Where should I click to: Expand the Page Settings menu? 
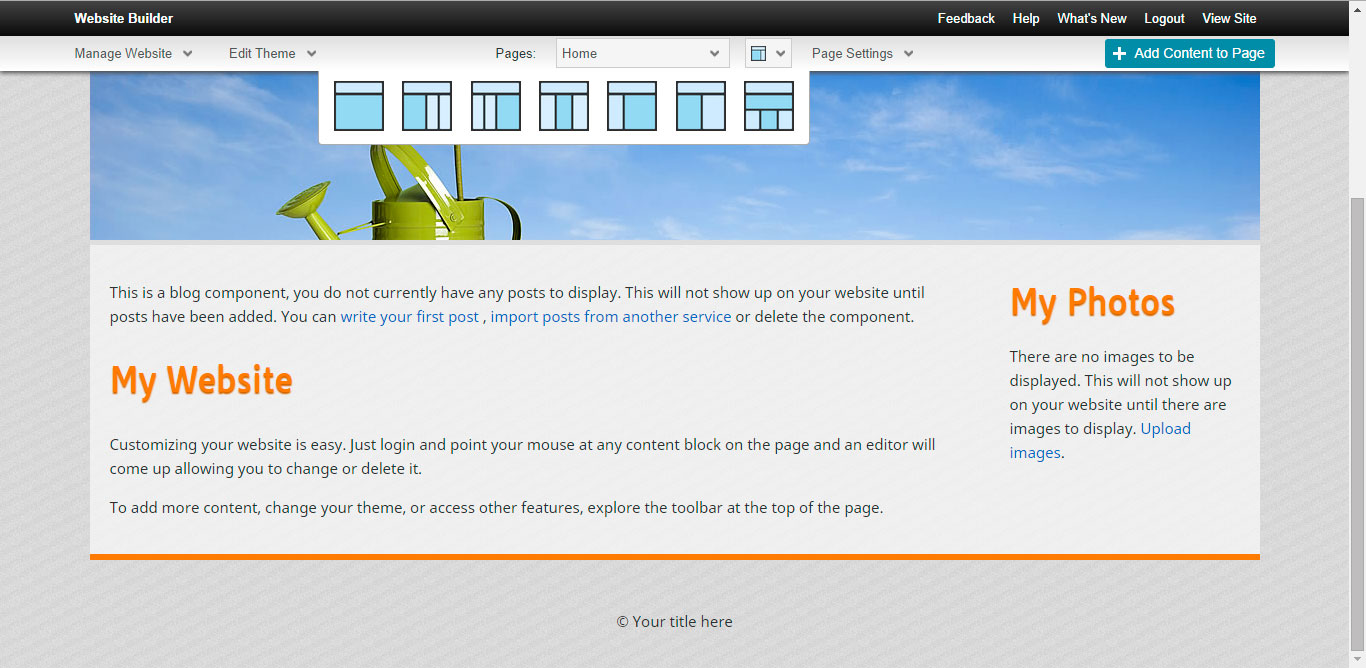pos(863,54)
